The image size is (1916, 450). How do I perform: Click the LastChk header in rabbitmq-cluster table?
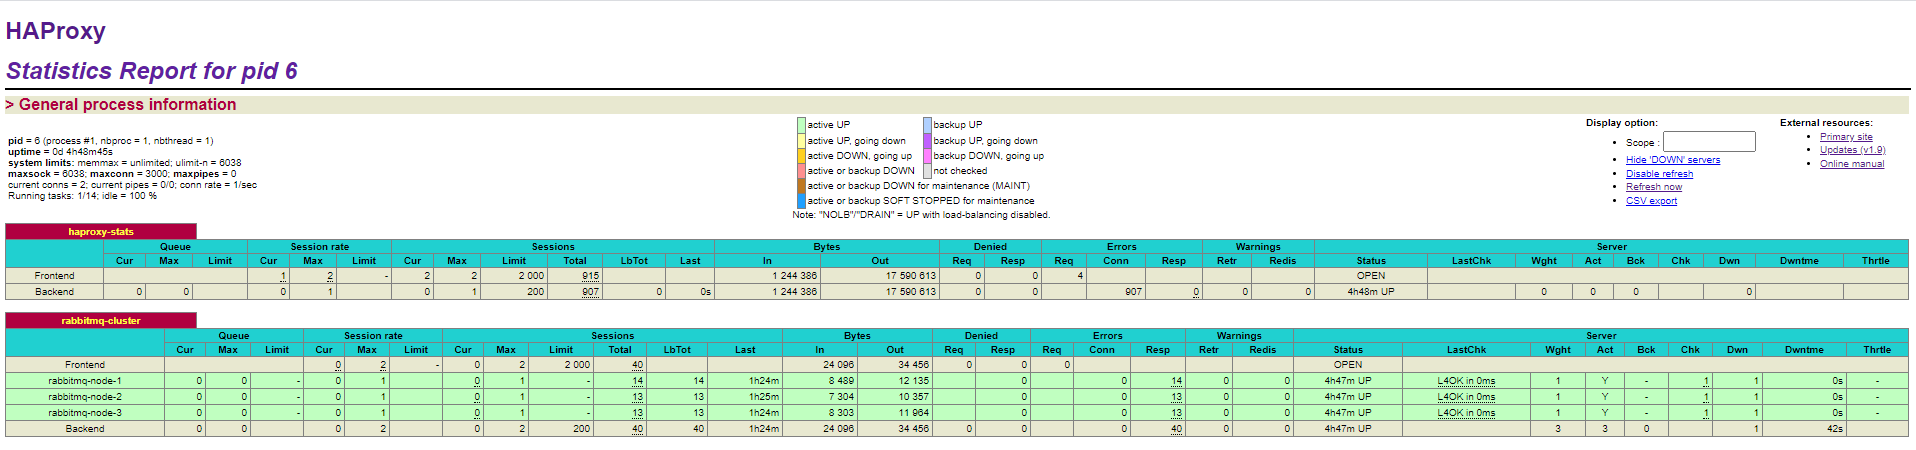pos(1466,350)
